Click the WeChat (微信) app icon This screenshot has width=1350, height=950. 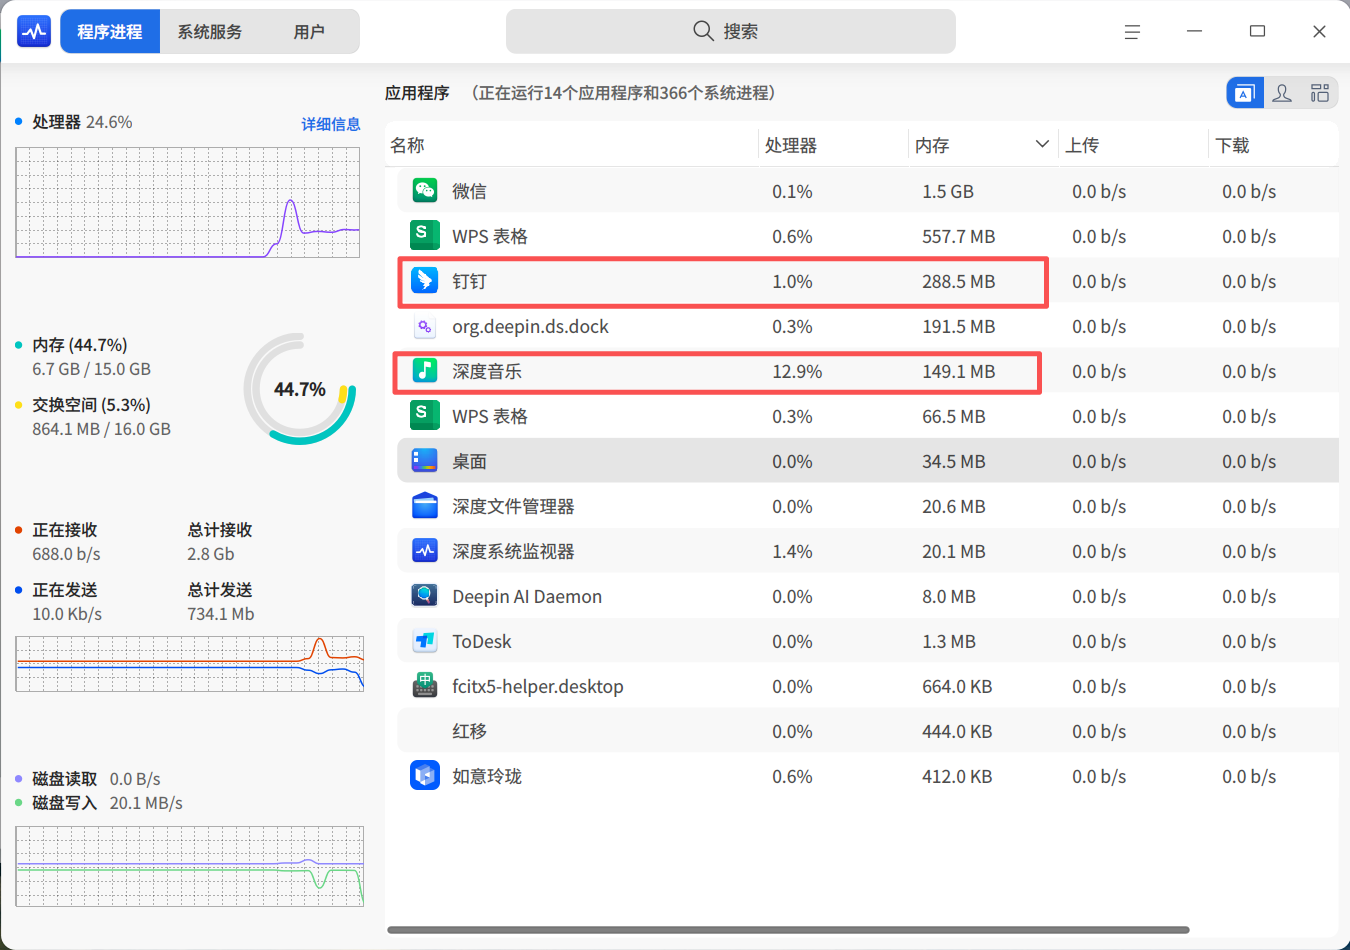point(425,190)
